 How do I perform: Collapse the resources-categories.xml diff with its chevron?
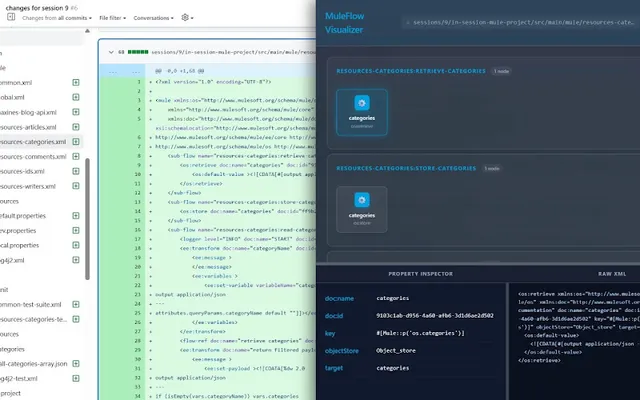[111, 52]
